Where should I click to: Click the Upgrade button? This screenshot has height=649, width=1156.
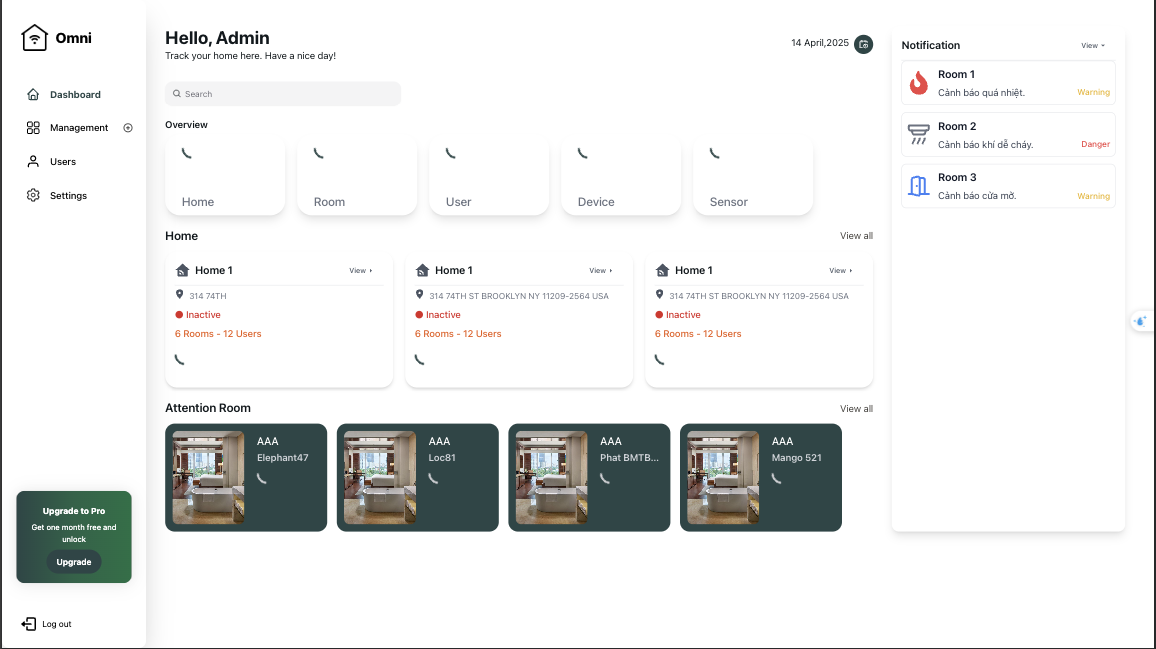(x=74, y=562)
